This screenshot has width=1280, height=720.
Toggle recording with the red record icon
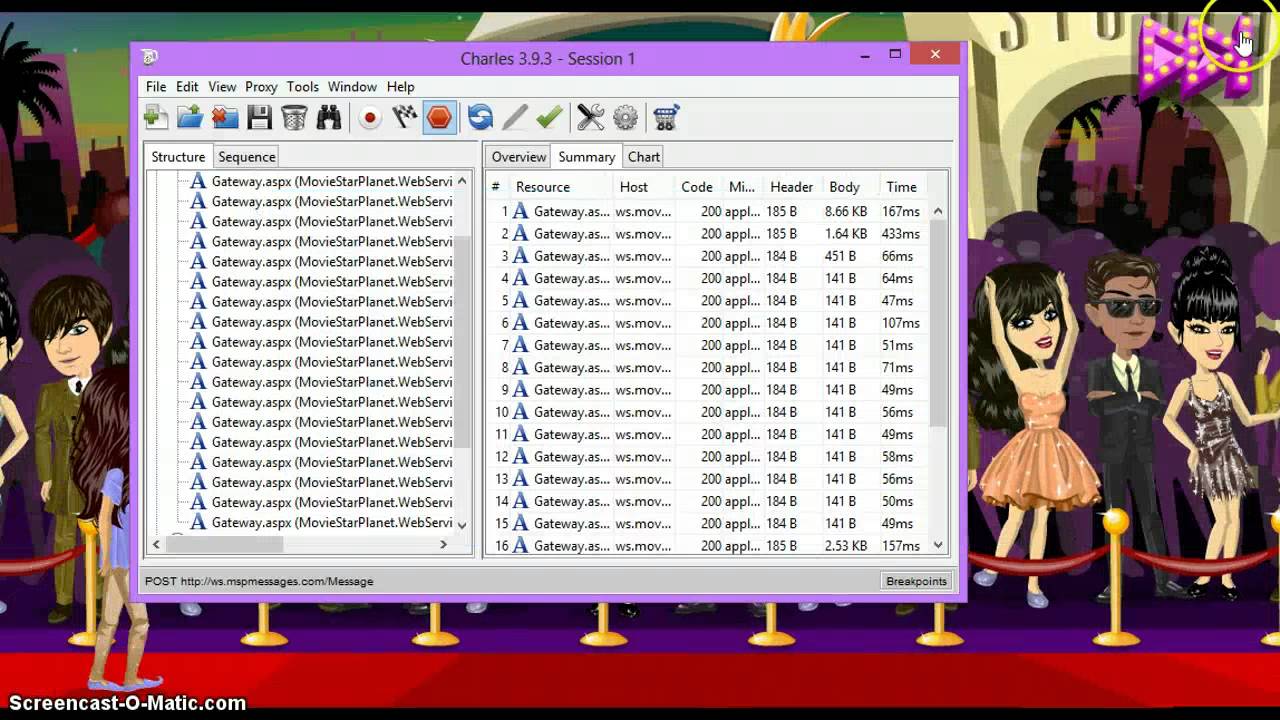click(370, 118)
